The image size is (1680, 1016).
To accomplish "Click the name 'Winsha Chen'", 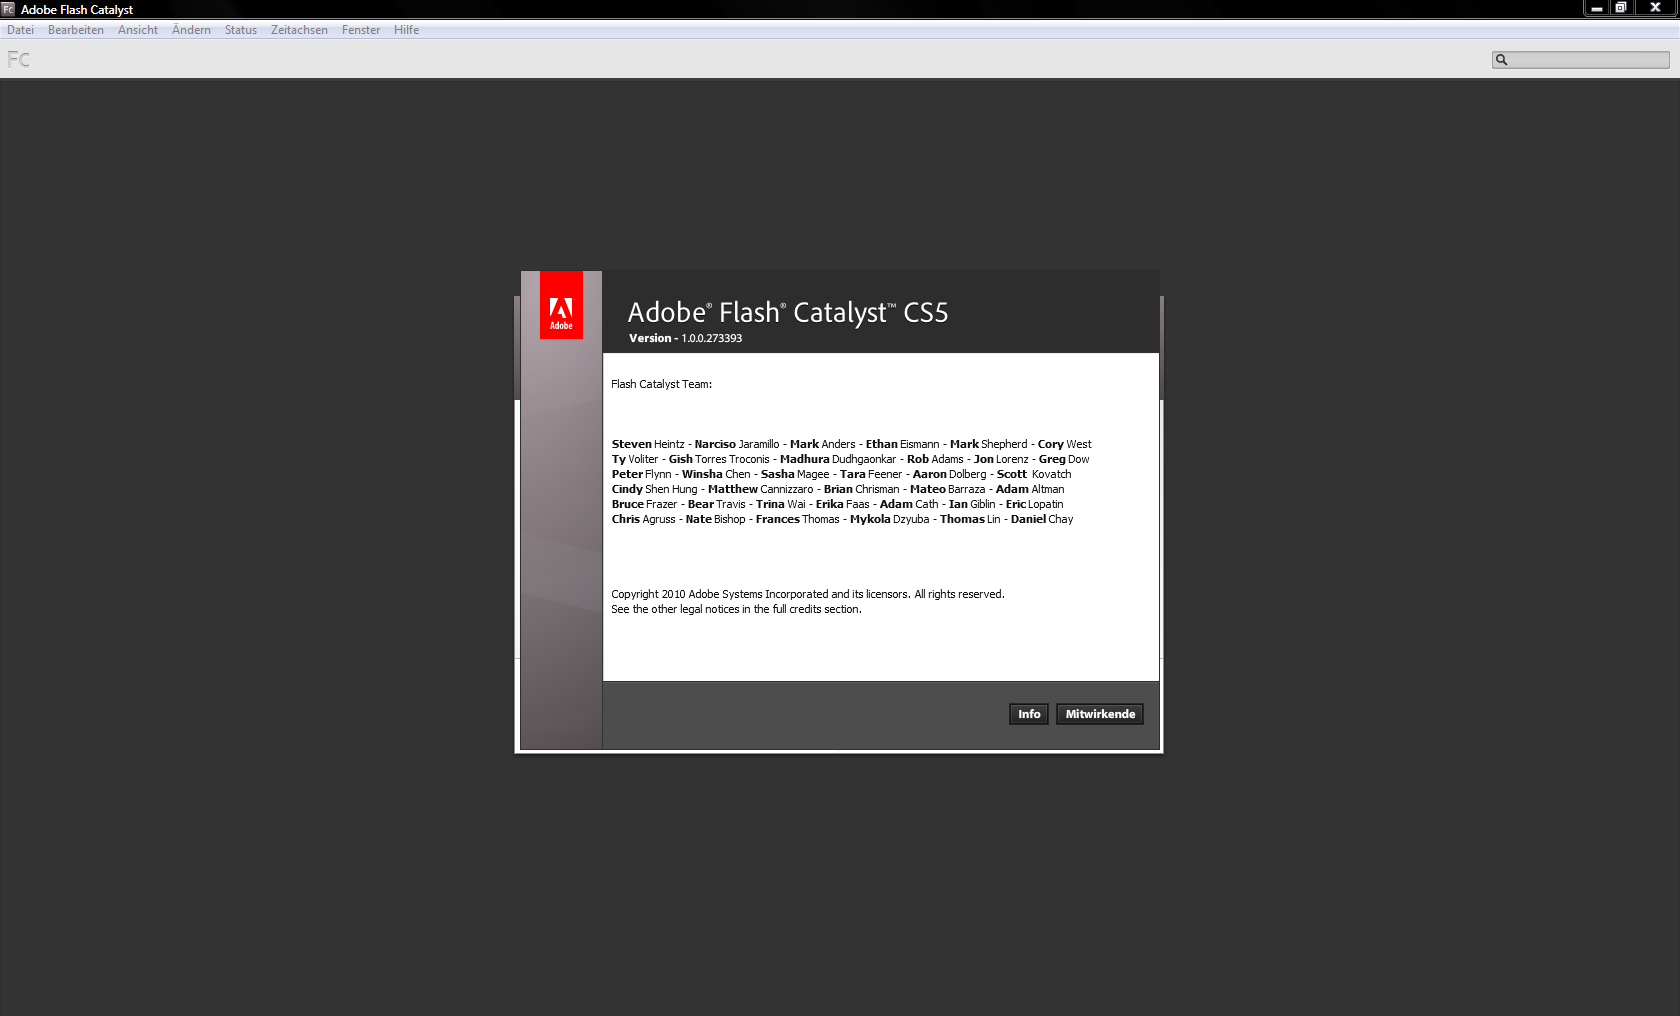I will 716,474.
